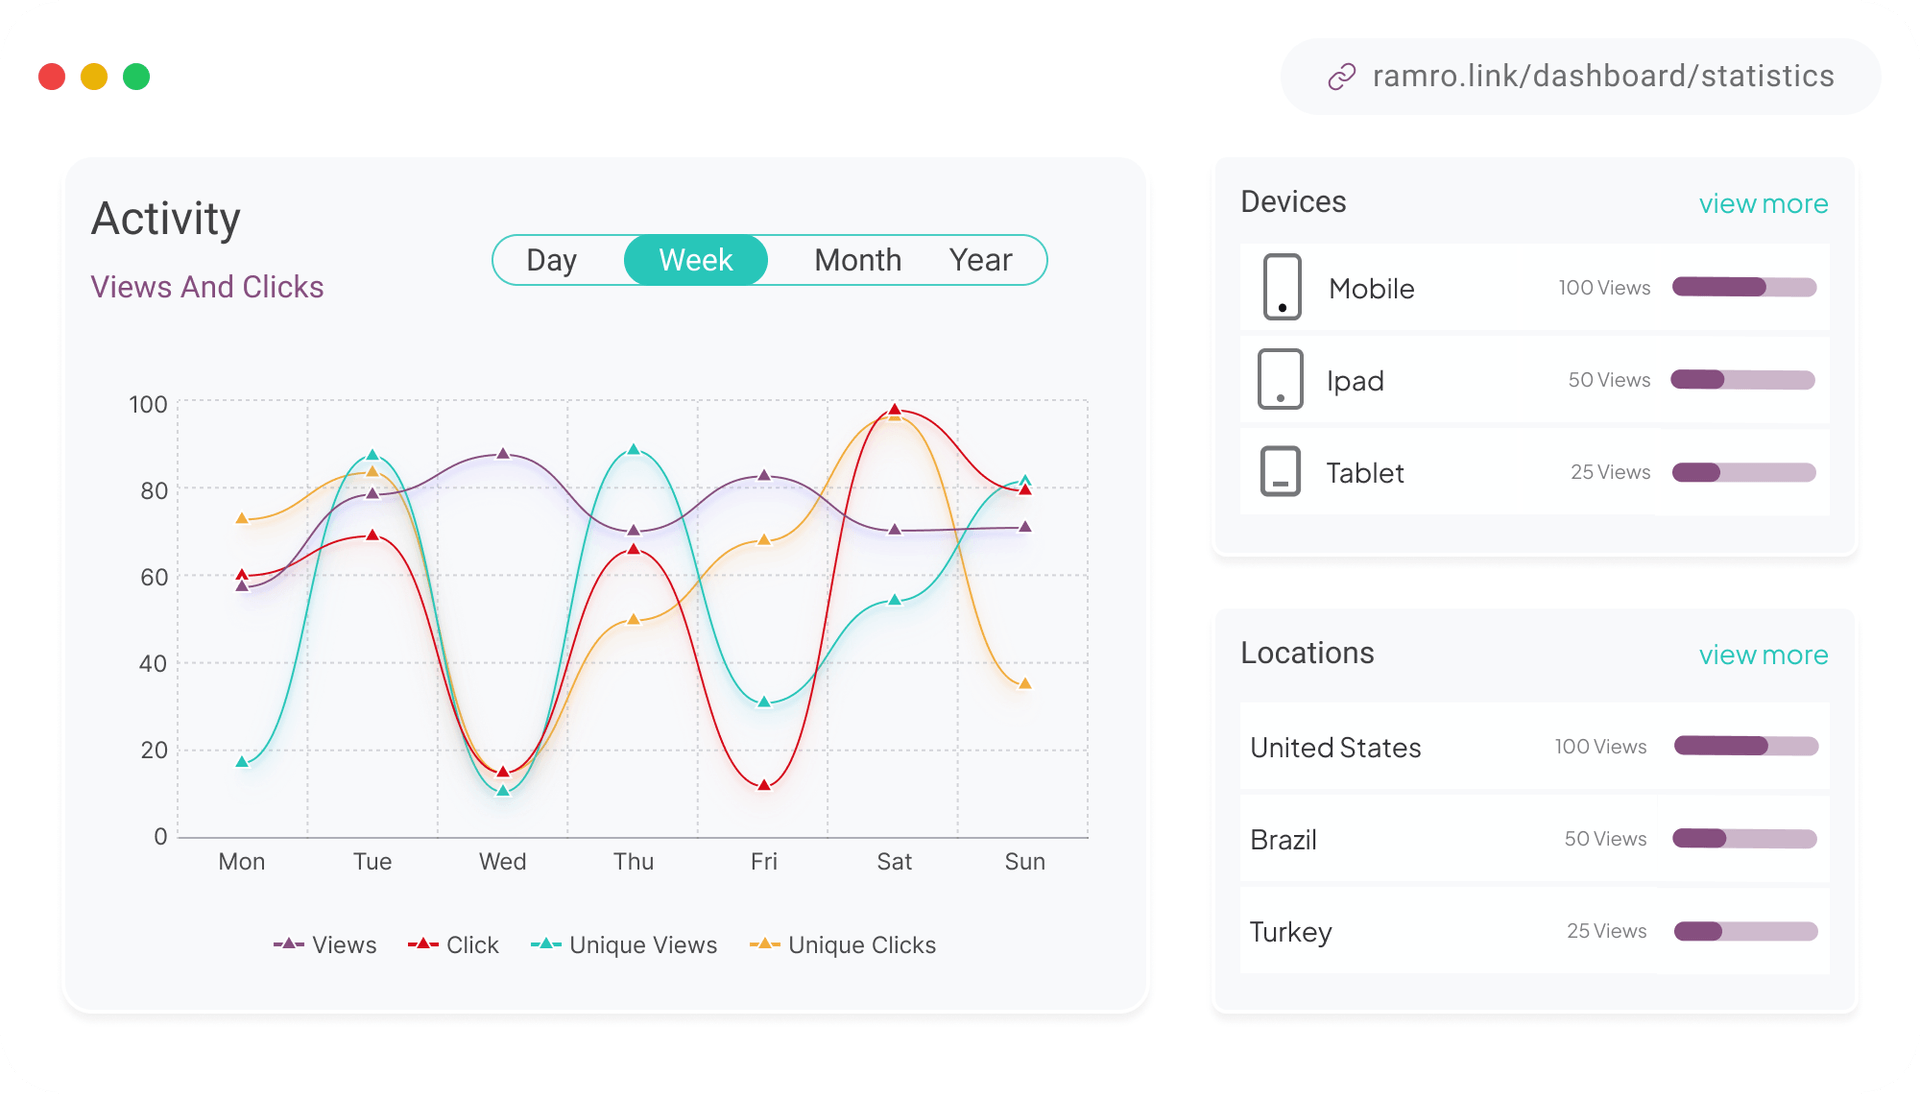The width and height of the screenshot is (1920, 1094).
Task: Click the Ipad device icon
Action: coord(1280,379)
